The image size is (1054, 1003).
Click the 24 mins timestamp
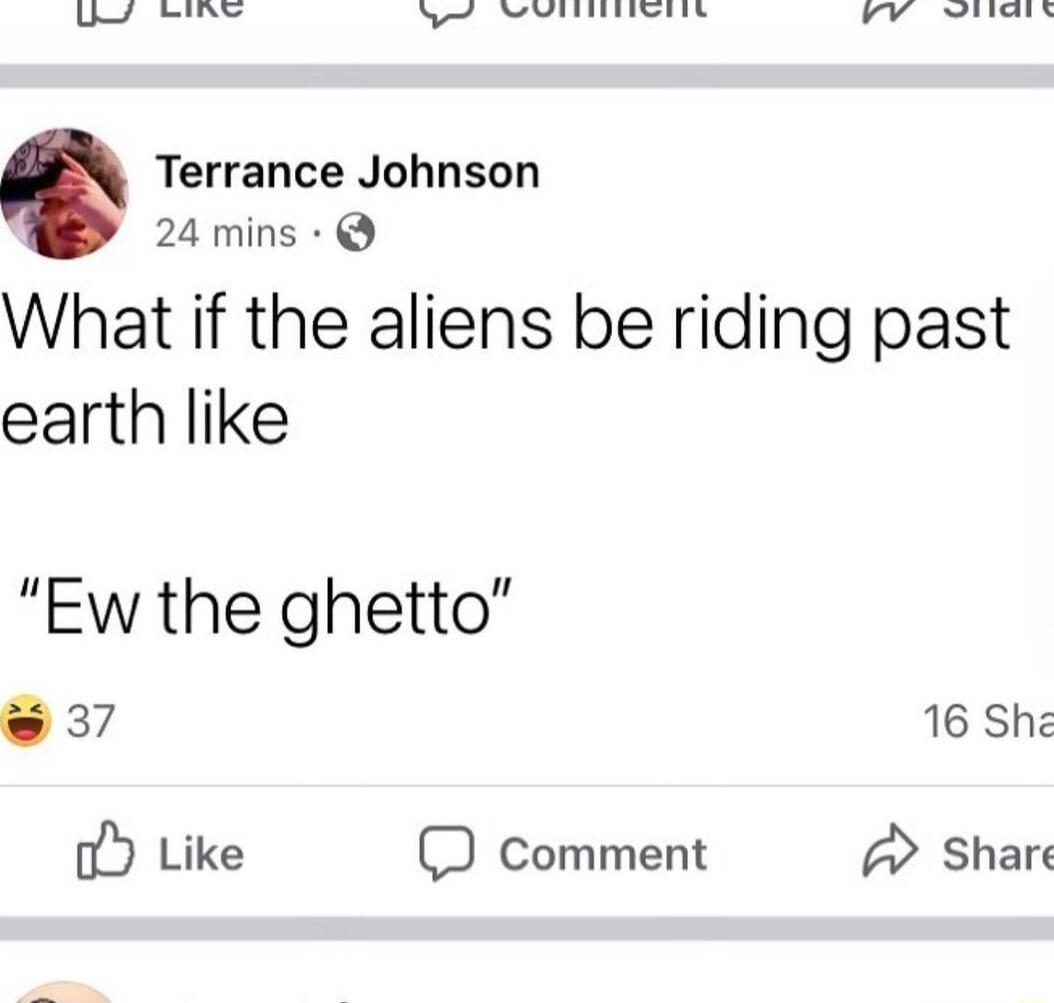226,233
